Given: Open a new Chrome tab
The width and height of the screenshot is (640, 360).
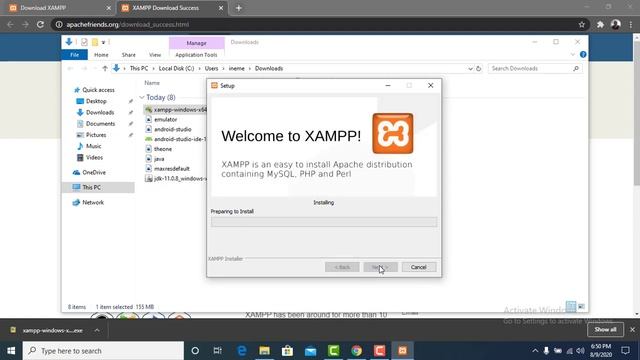Looking at the screenshot, I should pos(239,8).
